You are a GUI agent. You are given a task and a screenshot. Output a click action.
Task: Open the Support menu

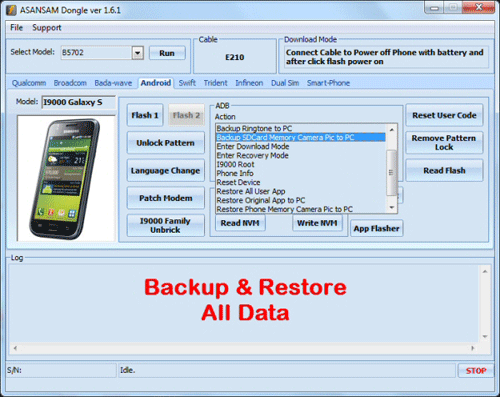(x=47, y=28)
